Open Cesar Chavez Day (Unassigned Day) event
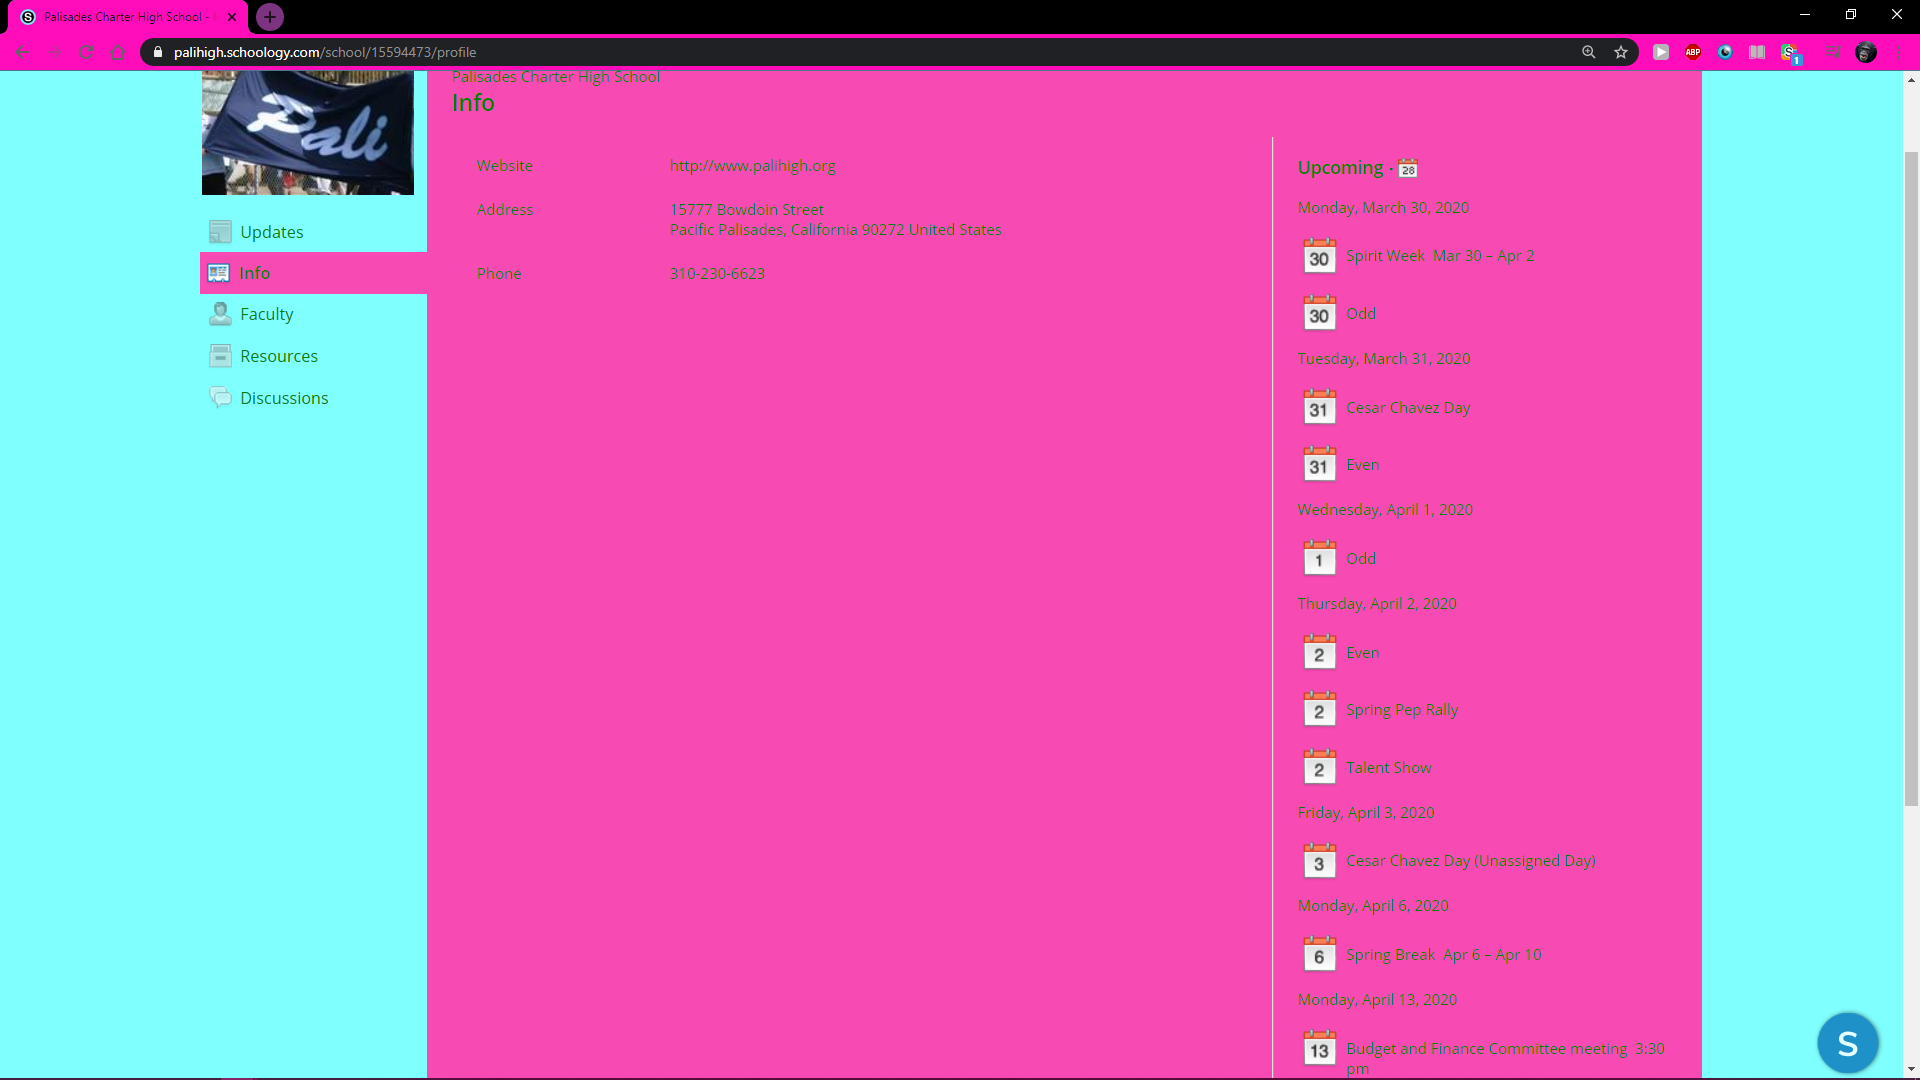 [x=1471, y=861]
